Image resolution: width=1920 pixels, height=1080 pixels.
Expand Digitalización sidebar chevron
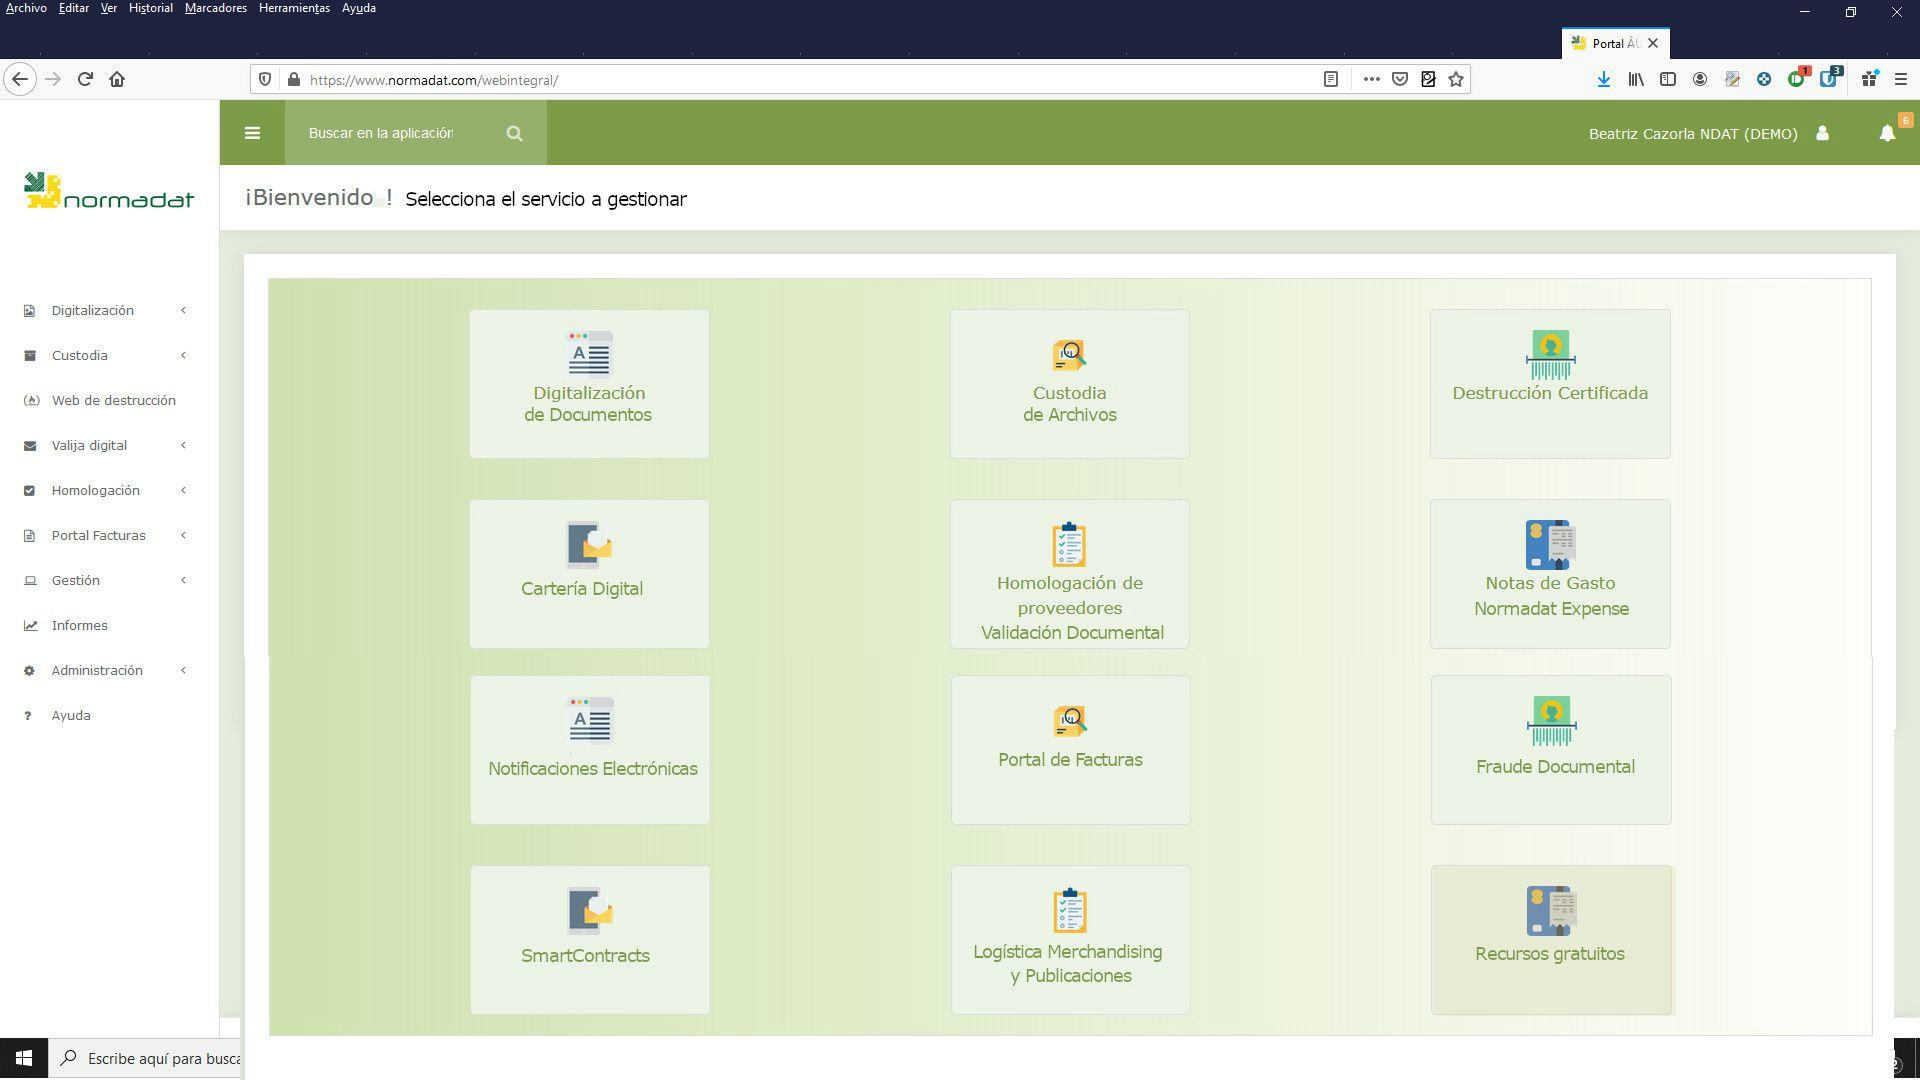click(x=183, y=310)
